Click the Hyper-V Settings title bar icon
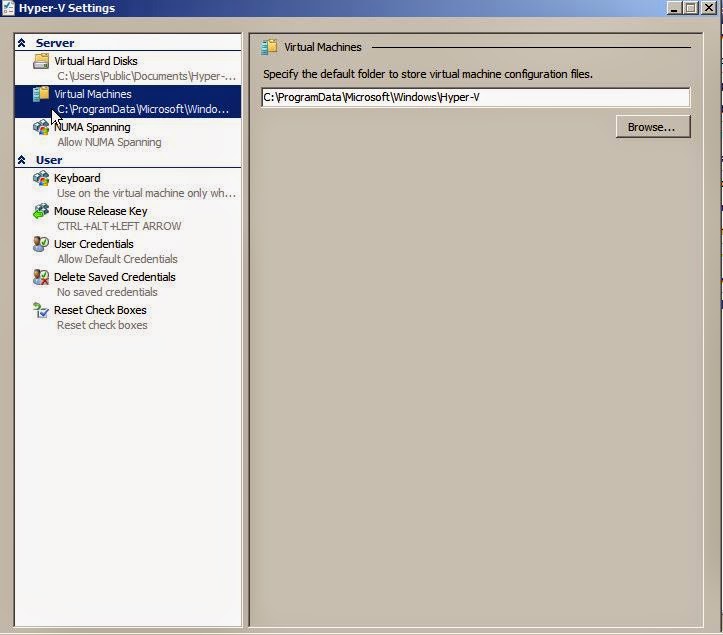 tap(8, 8)
